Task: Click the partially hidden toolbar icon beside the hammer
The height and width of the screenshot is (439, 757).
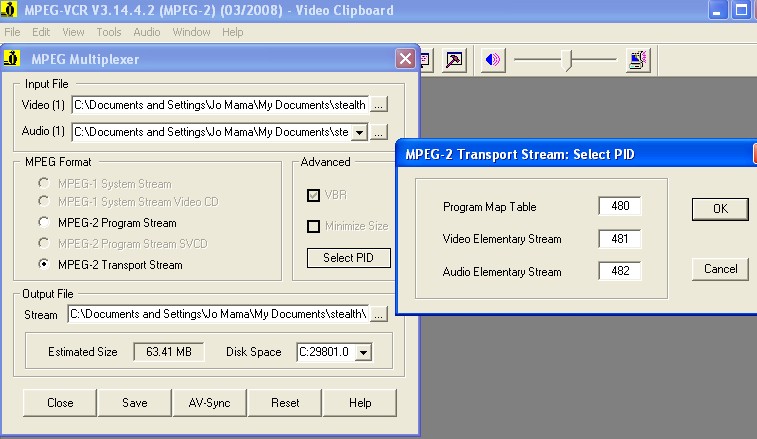Action: [425, 60]
